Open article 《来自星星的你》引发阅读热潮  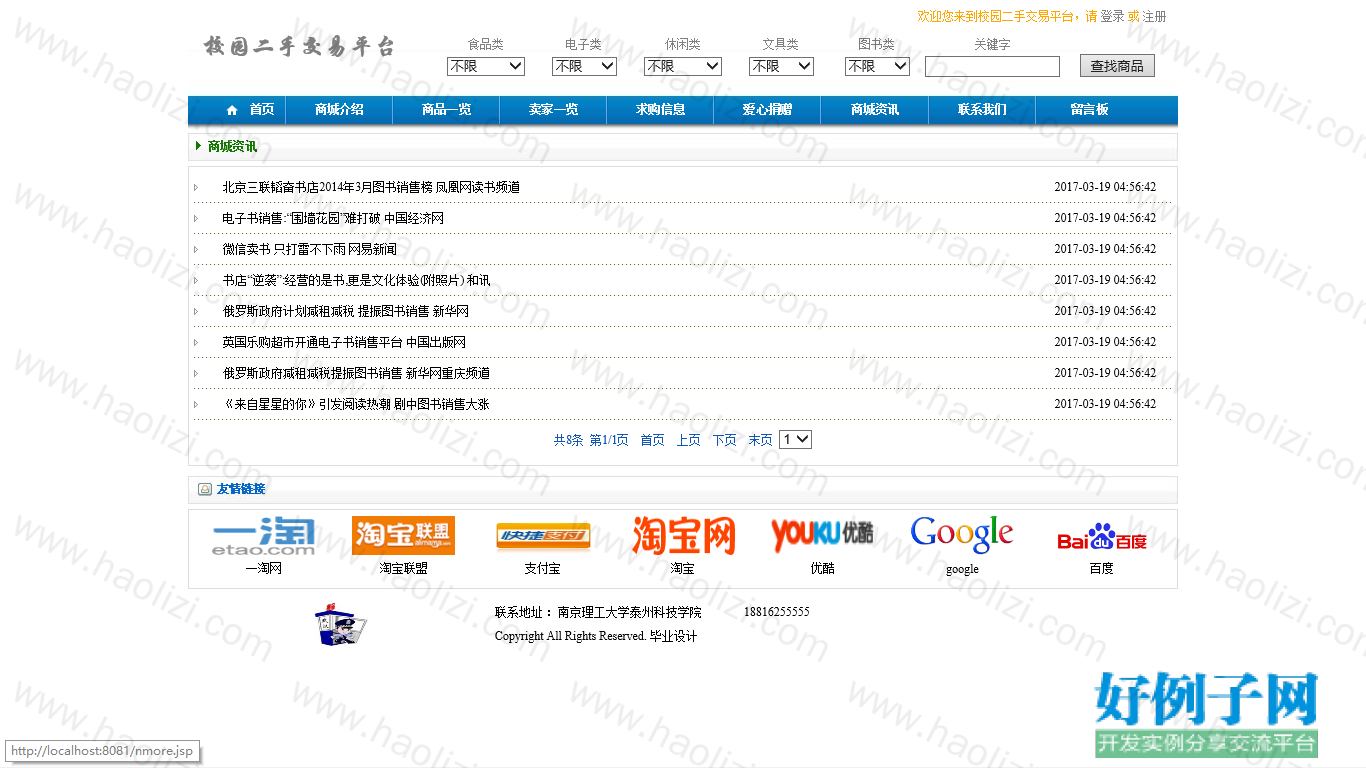point(356,404)
